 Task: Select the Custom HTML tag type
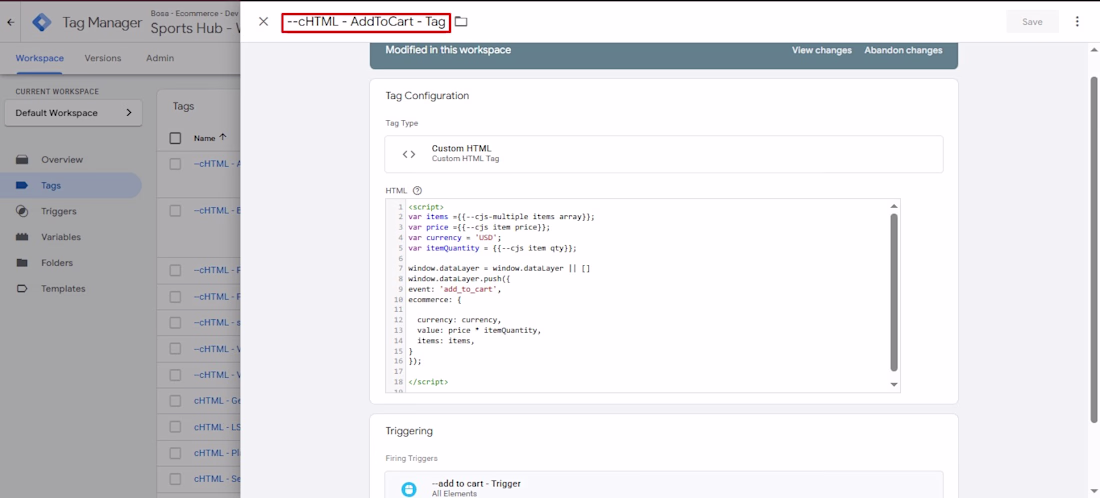tap(664, 154)
